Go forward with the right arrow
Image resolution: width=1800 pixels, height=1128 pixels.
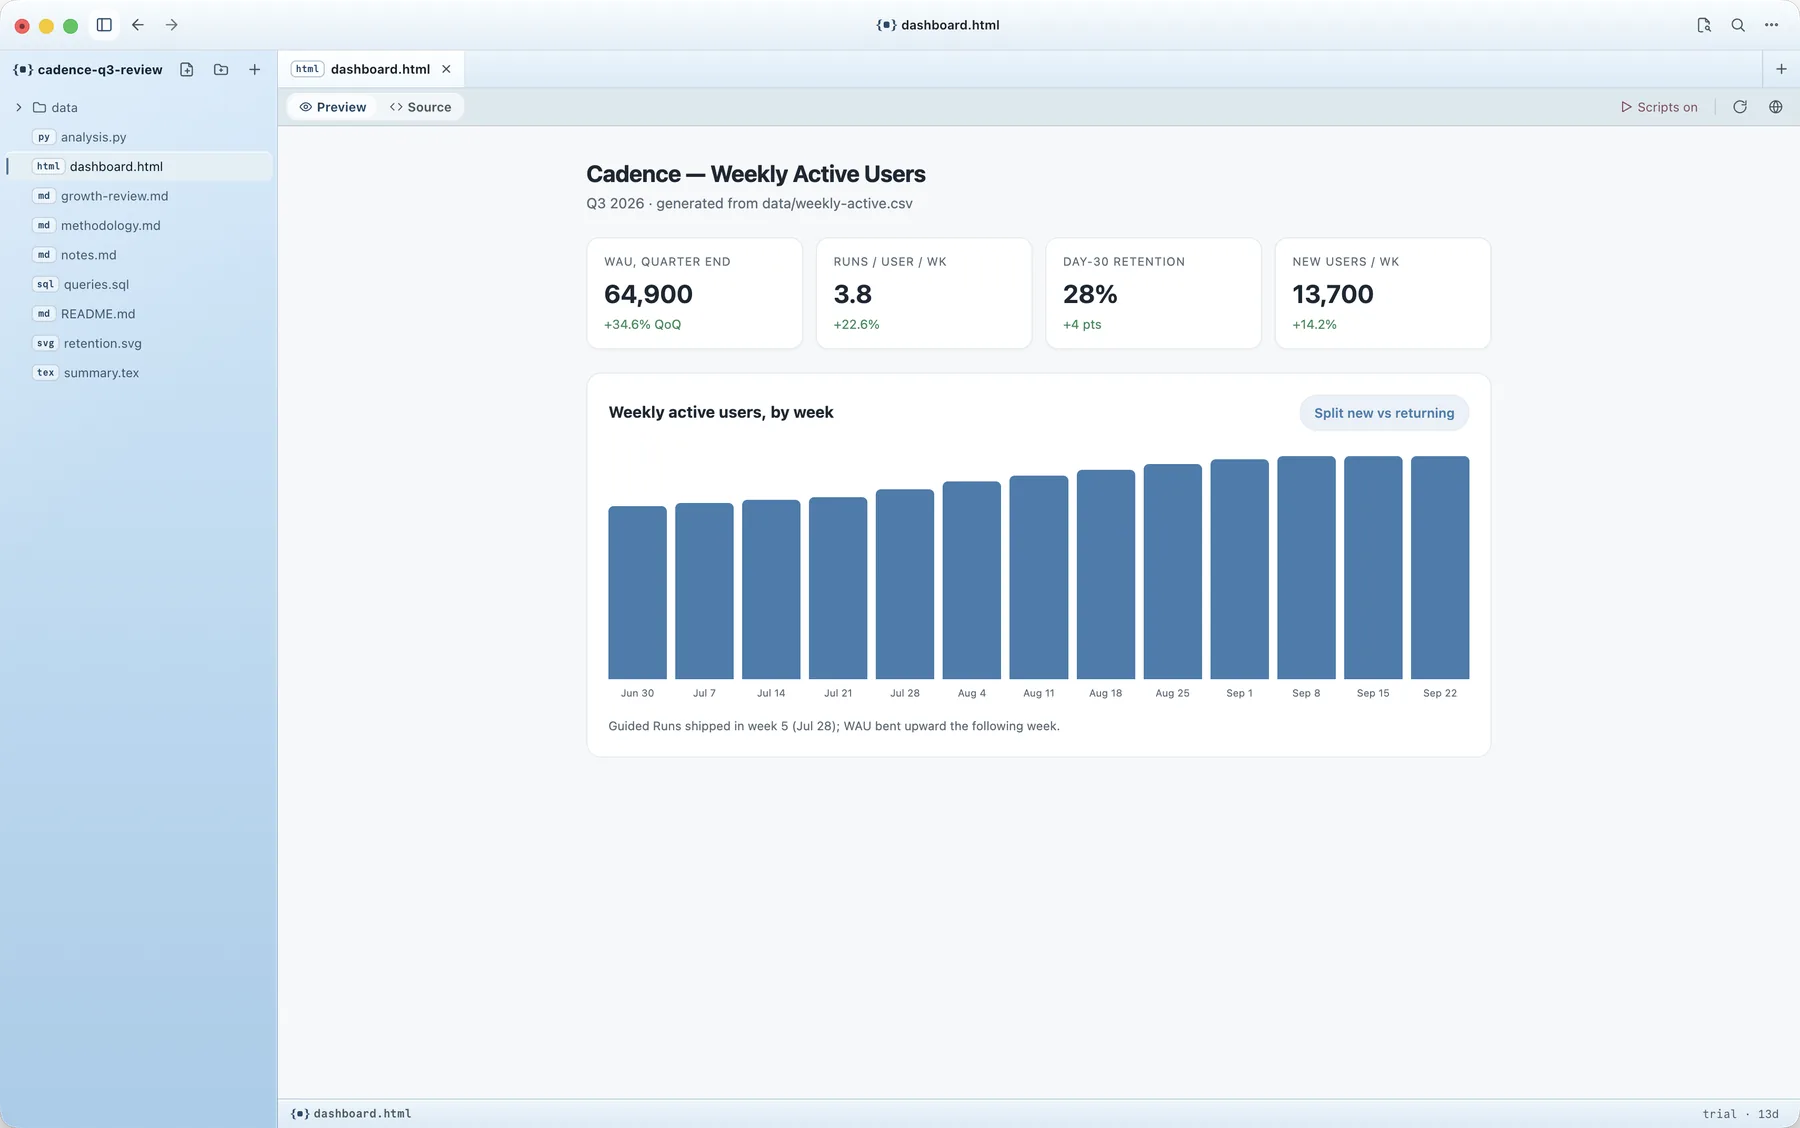coord(172,25)
